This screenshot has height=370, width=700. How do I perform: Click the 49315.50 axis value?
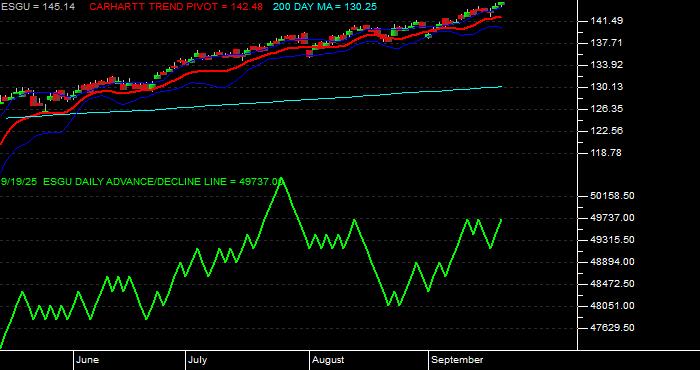(611, 240)
